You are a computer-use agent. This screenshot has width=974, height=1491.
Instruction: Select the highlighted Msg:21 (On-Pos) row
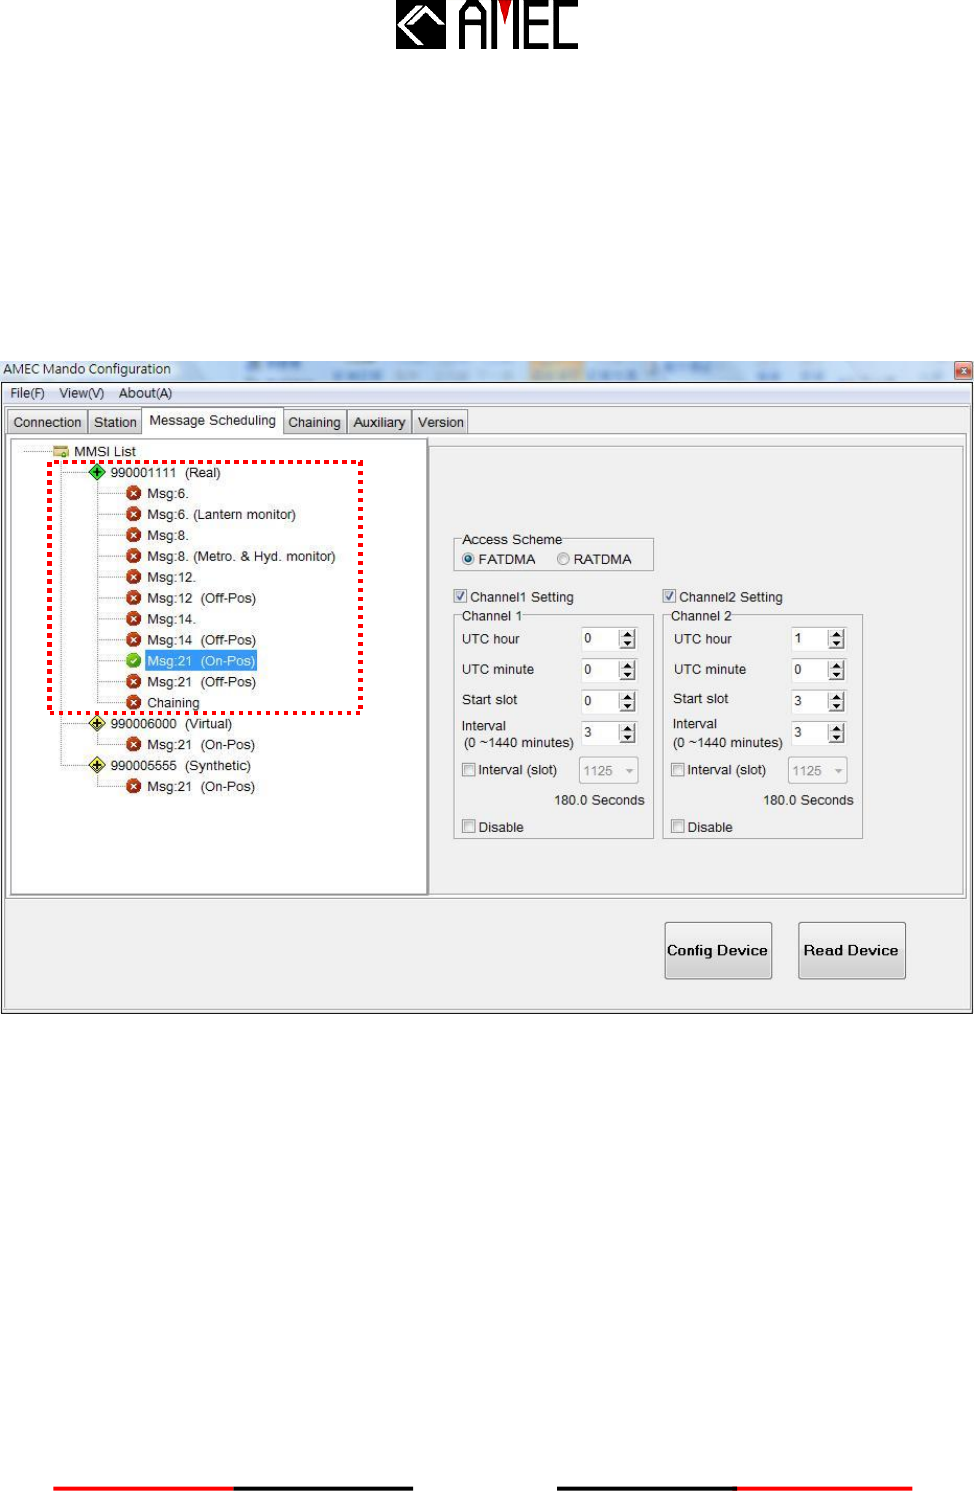point(201,661)
